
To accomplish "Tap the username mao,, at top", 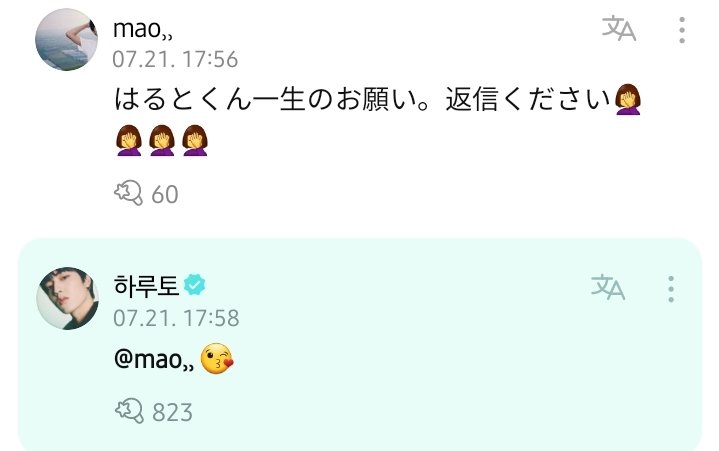I will tap(143, 29).
